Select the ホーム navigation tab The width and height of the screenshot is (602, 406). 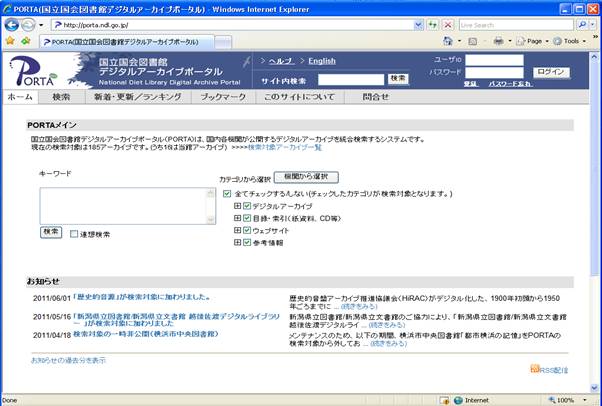20,97
